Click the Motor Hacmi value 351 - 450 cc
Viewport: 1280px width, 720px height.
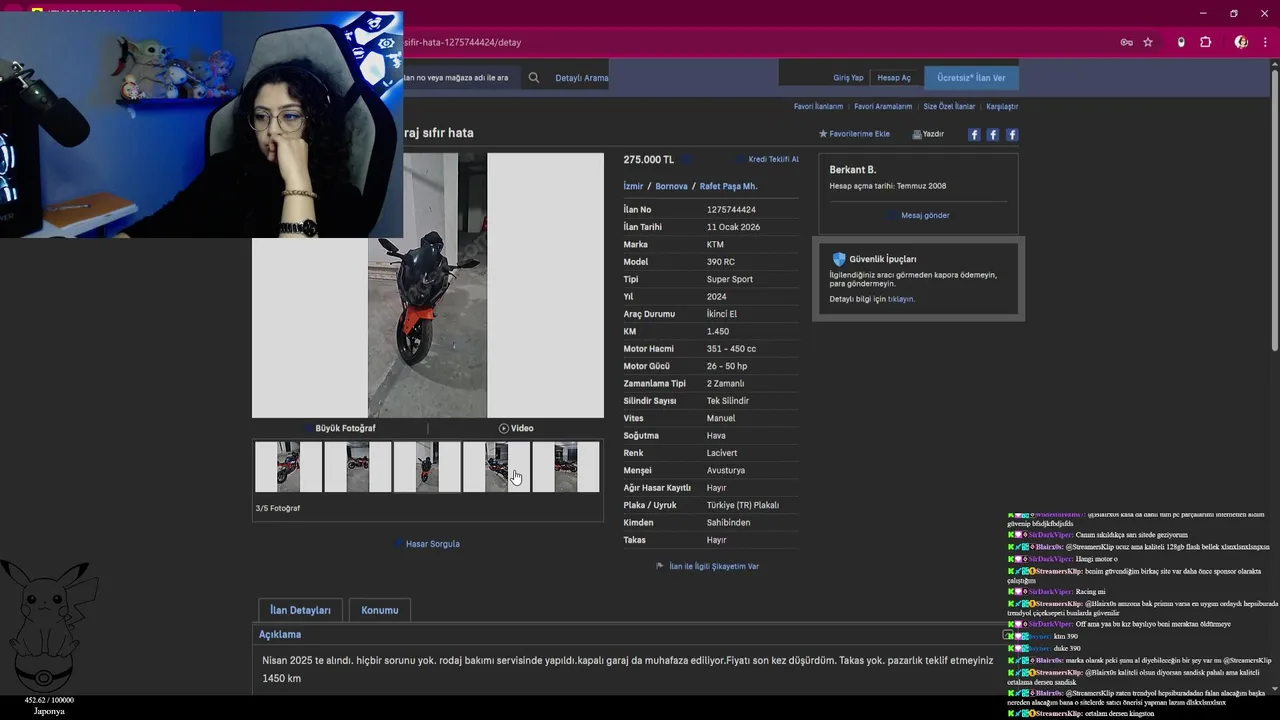point(731,349)
